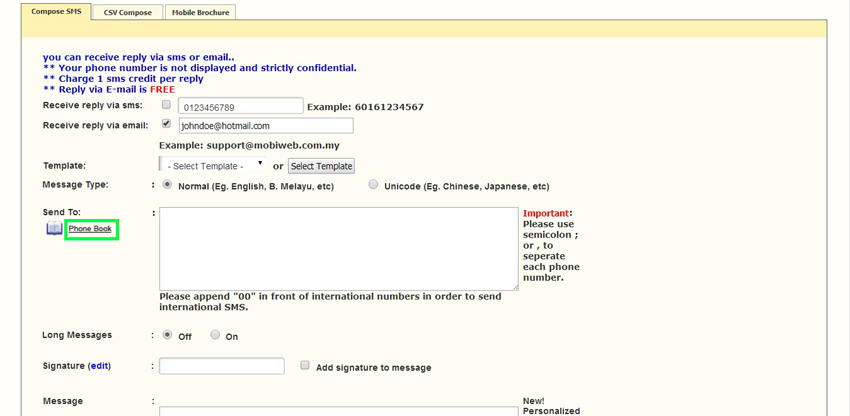Viewport: 850px width, 416px height.
Task: Click the 'Example: 60161234567' text
Action: [365, 107]
